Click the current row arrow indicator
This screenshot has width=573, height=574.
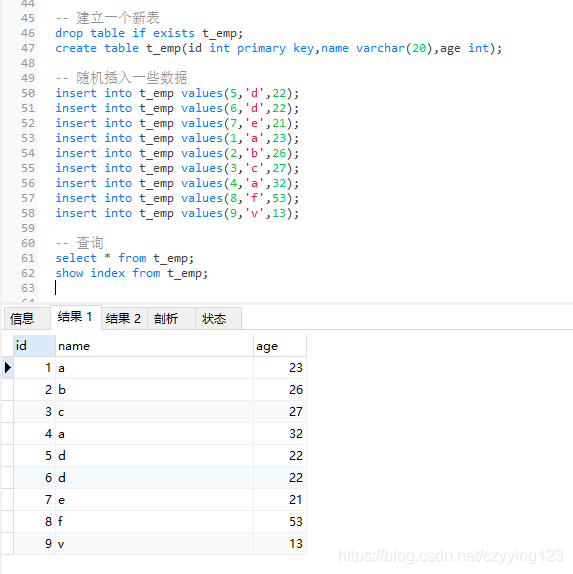pos(8,368)
